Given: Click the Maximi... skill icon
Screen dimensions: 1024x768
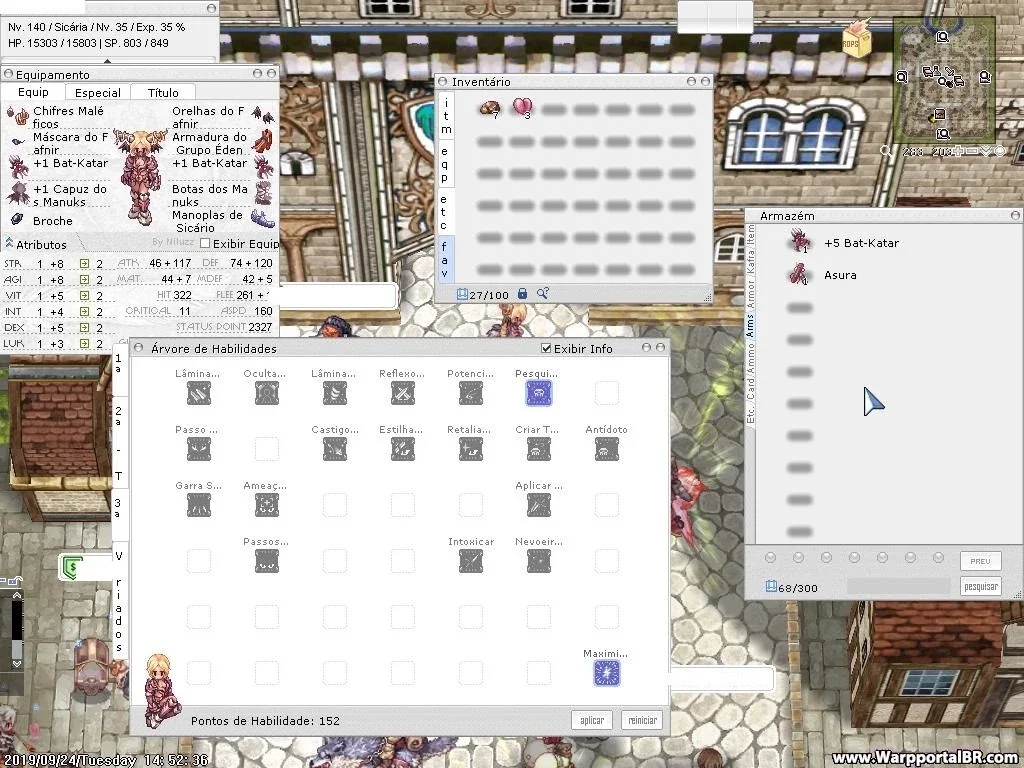Looking at the screenshot, I should 607,673.
